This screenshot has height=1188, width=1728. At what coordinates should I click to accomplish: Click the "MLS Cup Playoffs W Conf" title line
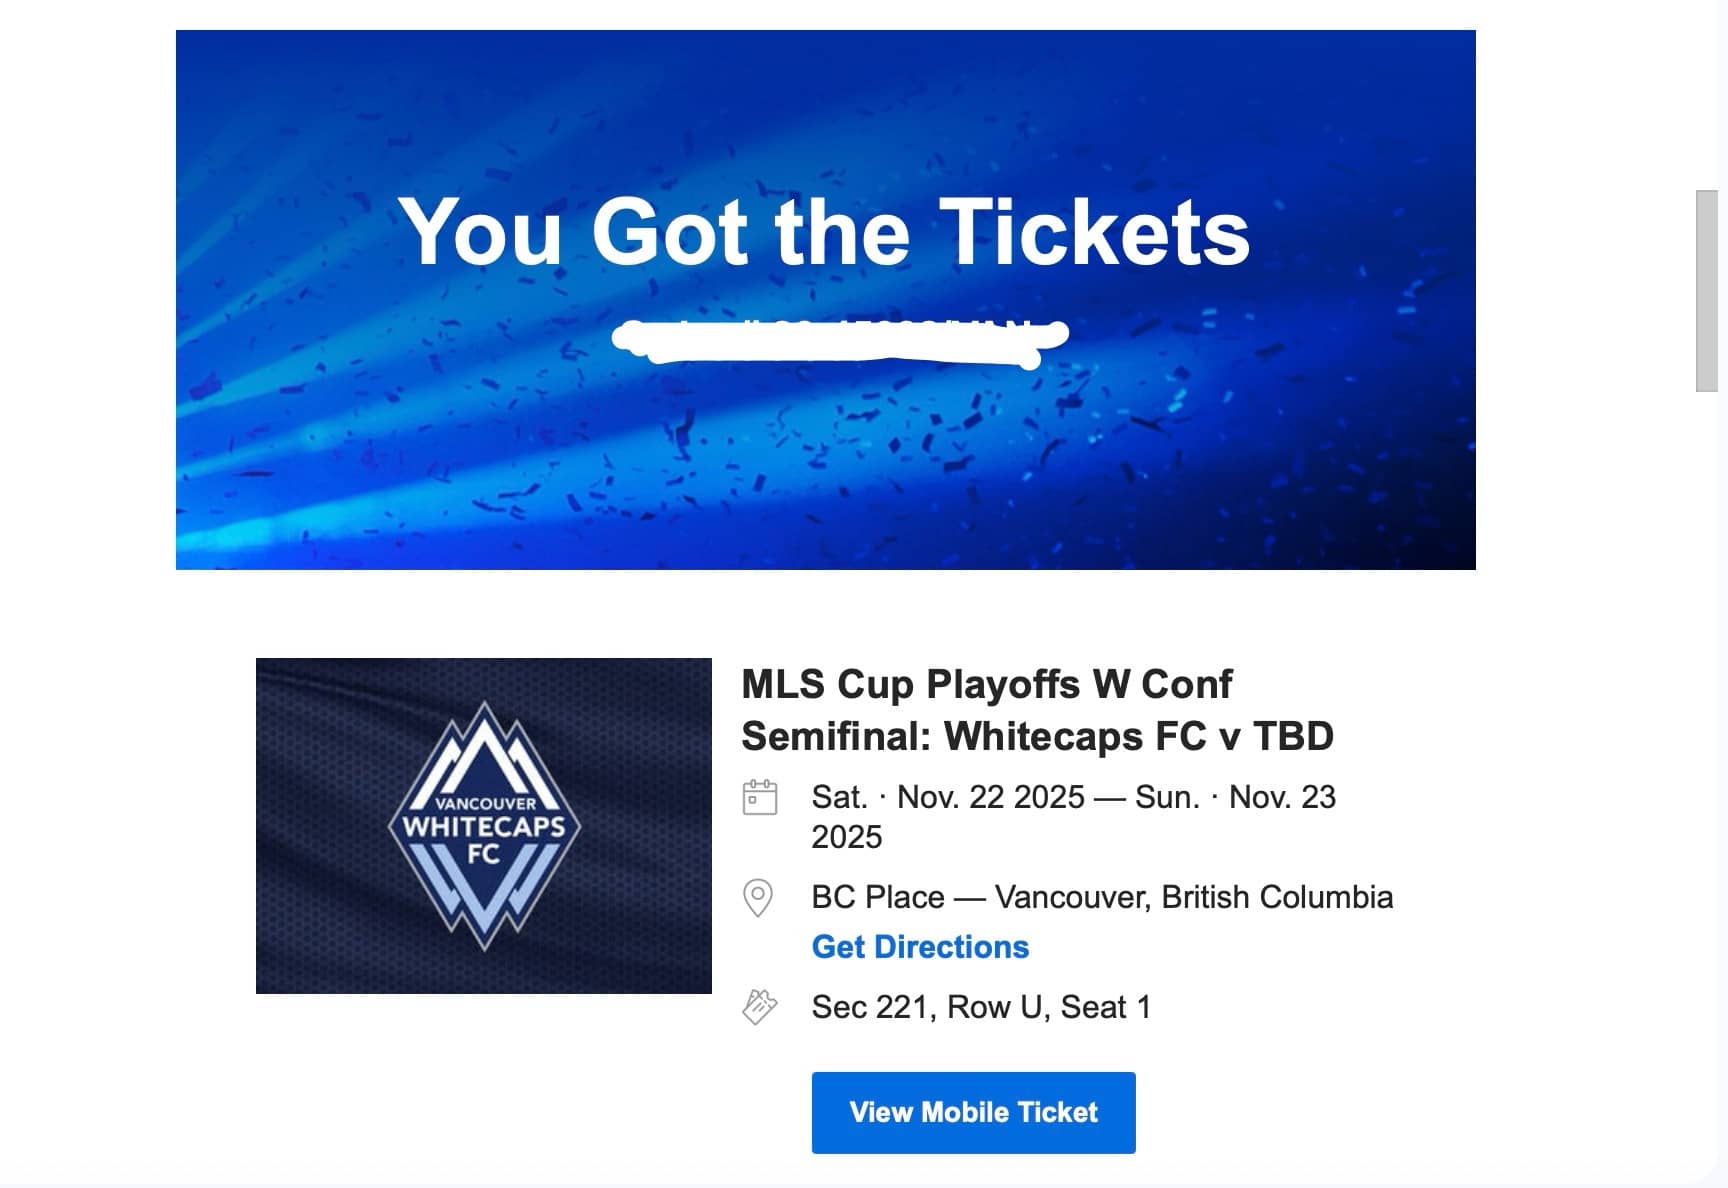[x=986, y=685]
